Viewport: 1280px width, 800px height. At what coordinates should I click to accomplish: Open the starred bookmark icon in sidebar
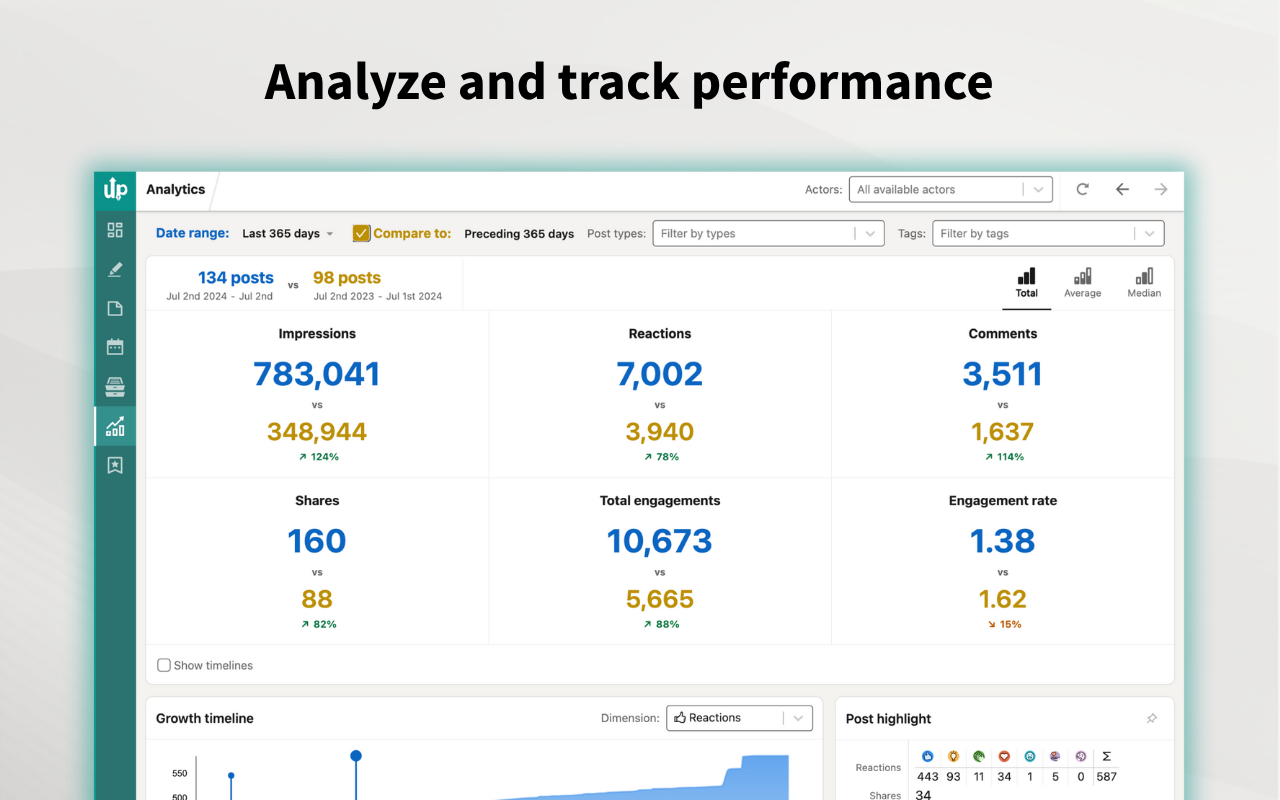115,465
